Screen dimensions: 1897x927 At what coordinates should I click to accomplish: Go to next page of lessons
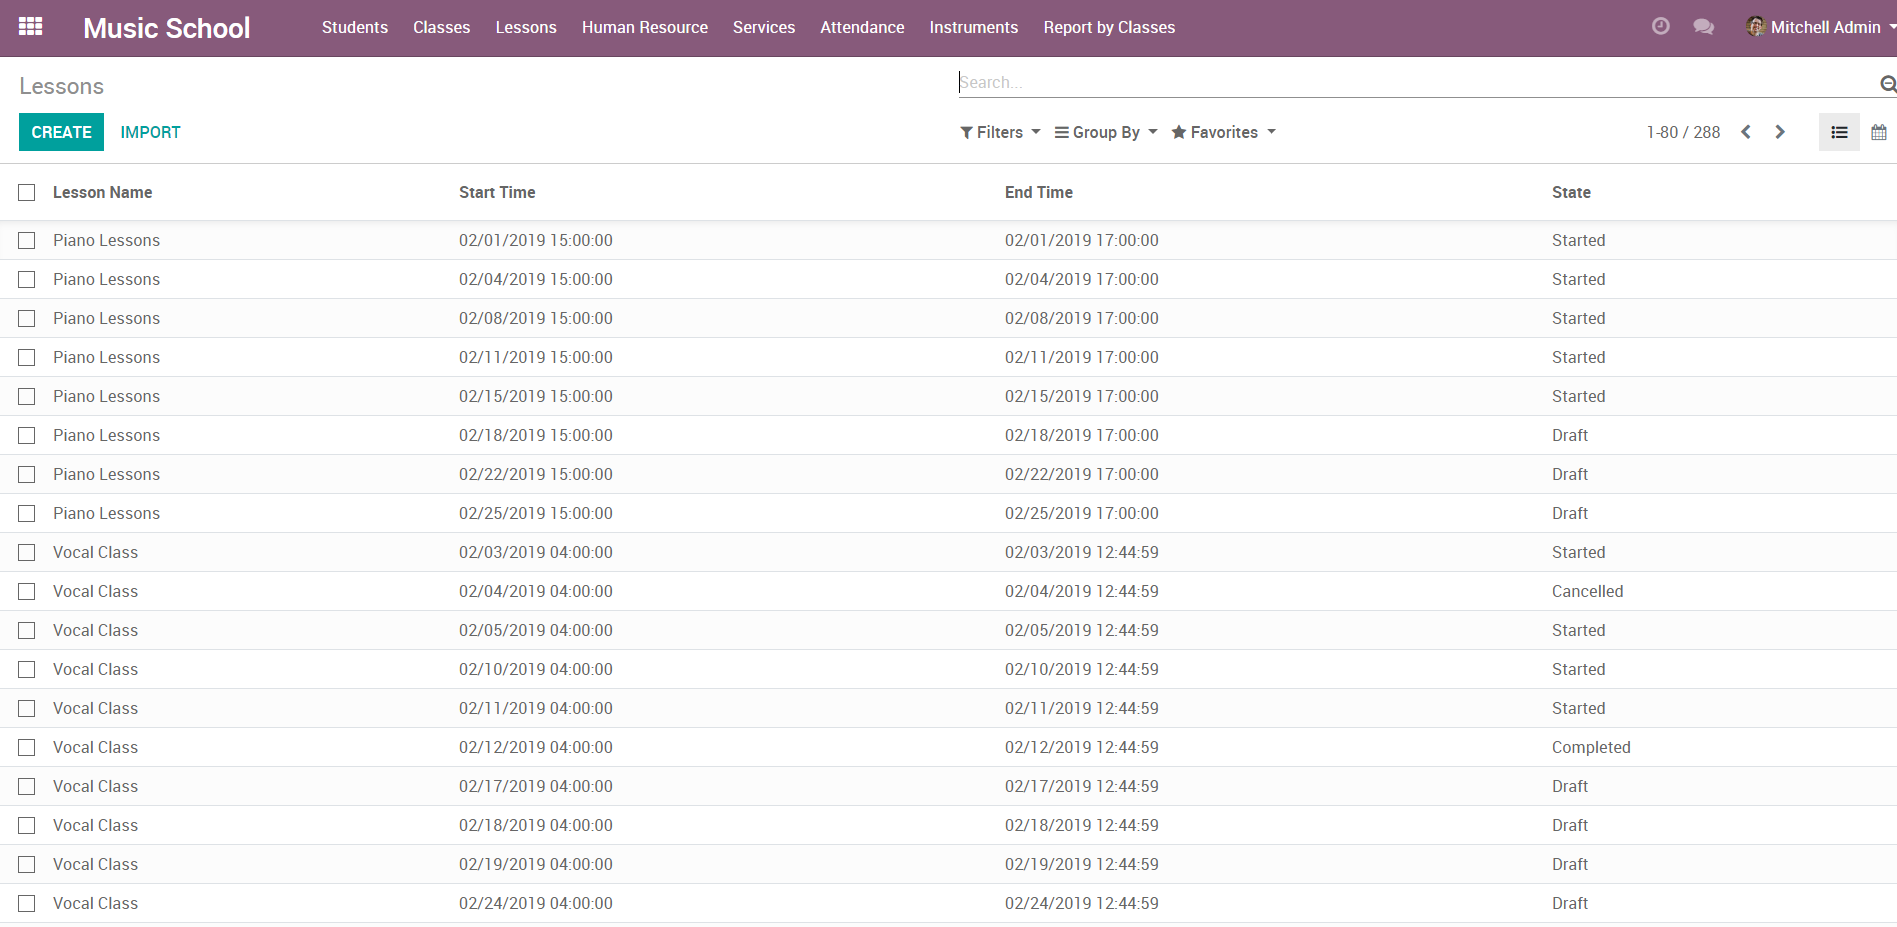click(1780, 132)
